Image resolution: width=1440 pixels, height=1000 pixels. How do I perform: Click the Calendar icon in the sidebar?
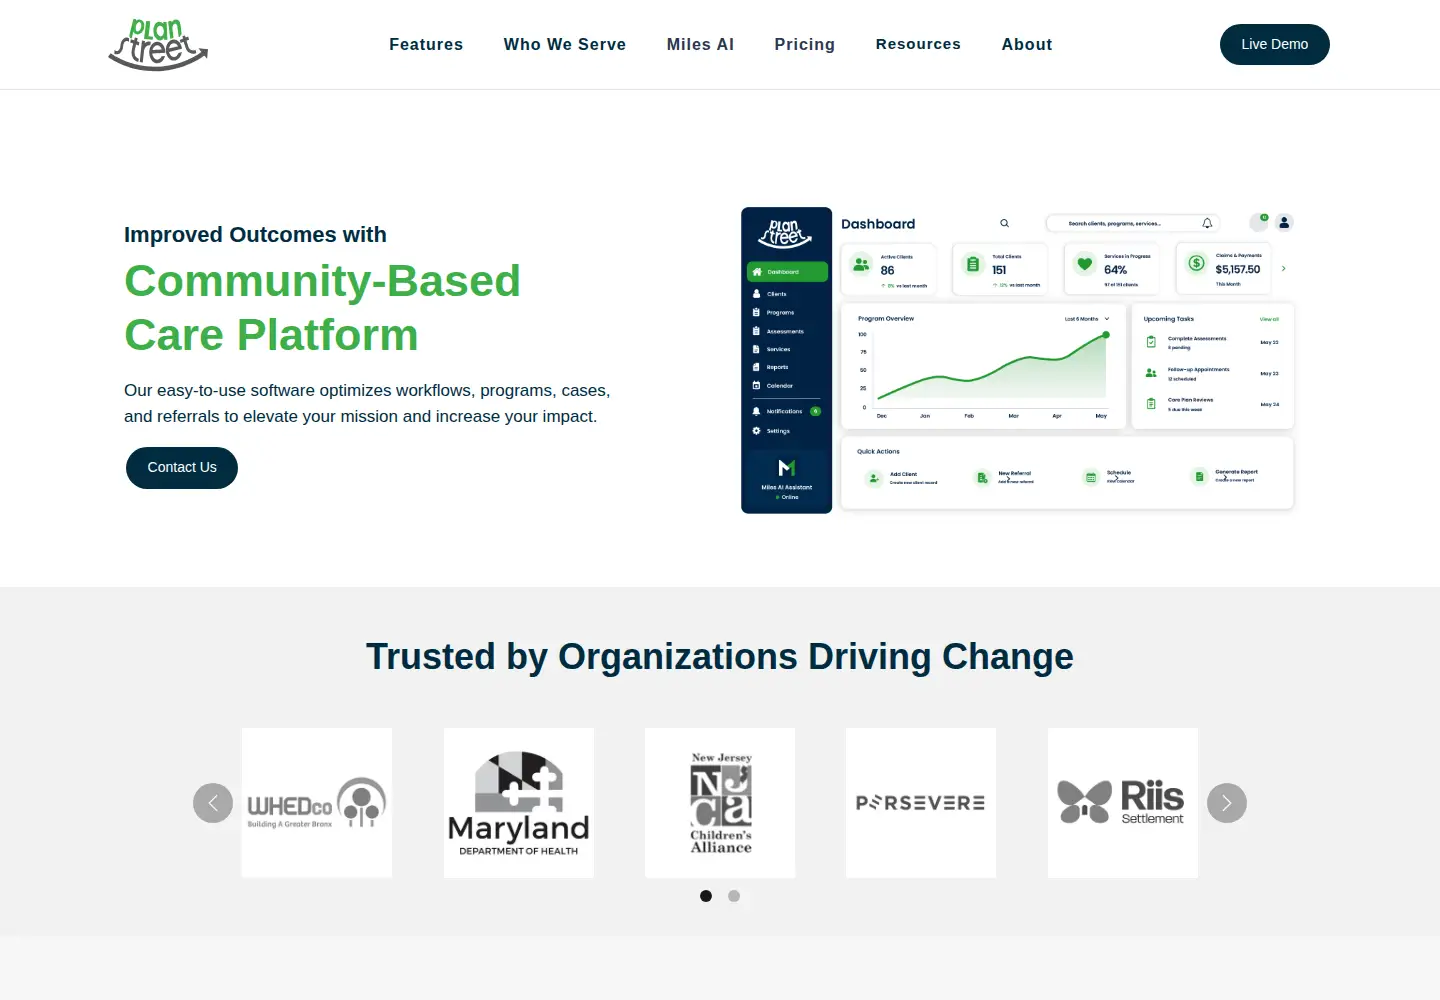pos(756,385)
